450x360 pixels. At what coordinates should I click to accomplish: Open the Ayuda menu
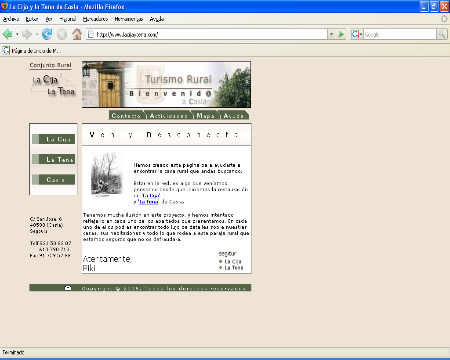click(157, 19)
